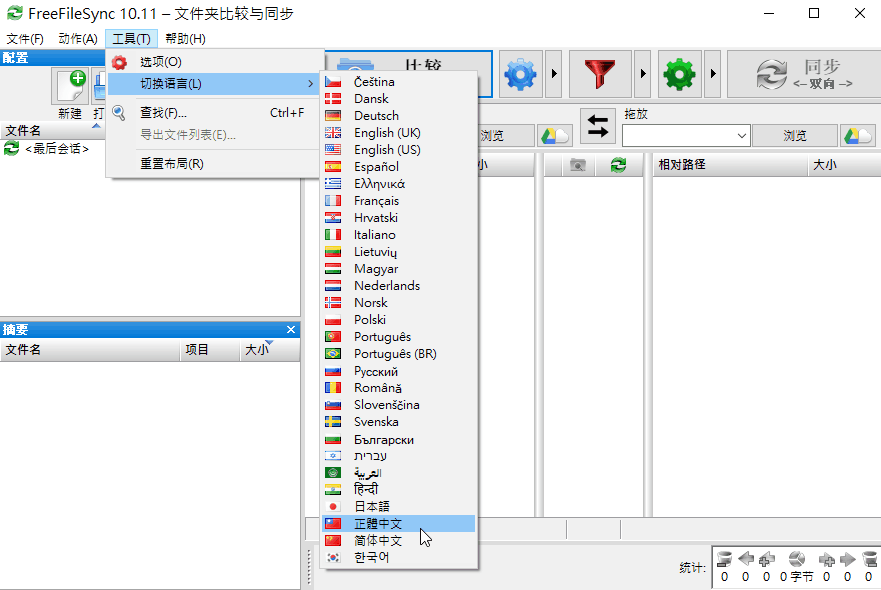Open the blue comparison settings gear
This screenshot has width=881, height=590.
pyautogui.click(x=520, y=74)
